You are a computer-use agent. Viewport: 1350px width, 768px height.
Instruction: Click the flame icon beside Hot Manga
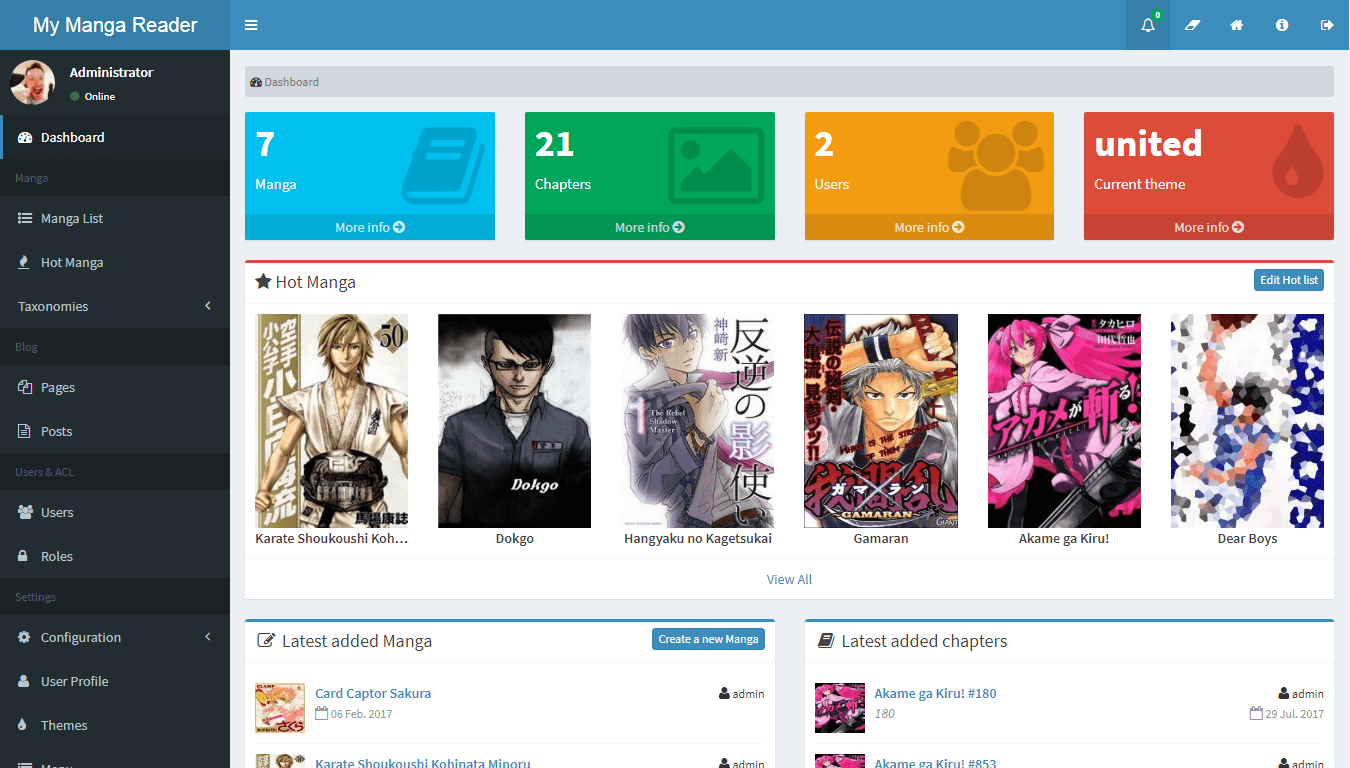pos(24,262)
